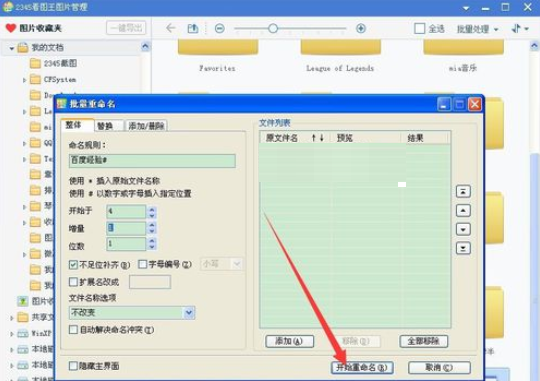540x381 pixels.
Task: Move file to top of list icon
Action: [x=463, y=192]
